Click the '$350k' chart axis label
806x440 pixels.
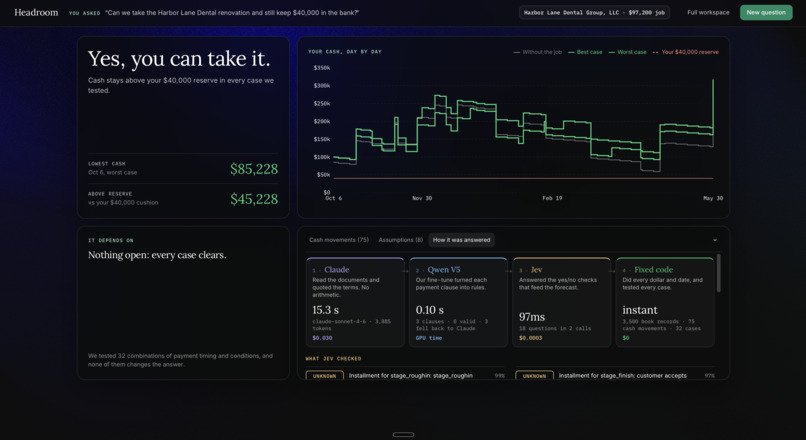pyautogui.click(x=322, y=68)
